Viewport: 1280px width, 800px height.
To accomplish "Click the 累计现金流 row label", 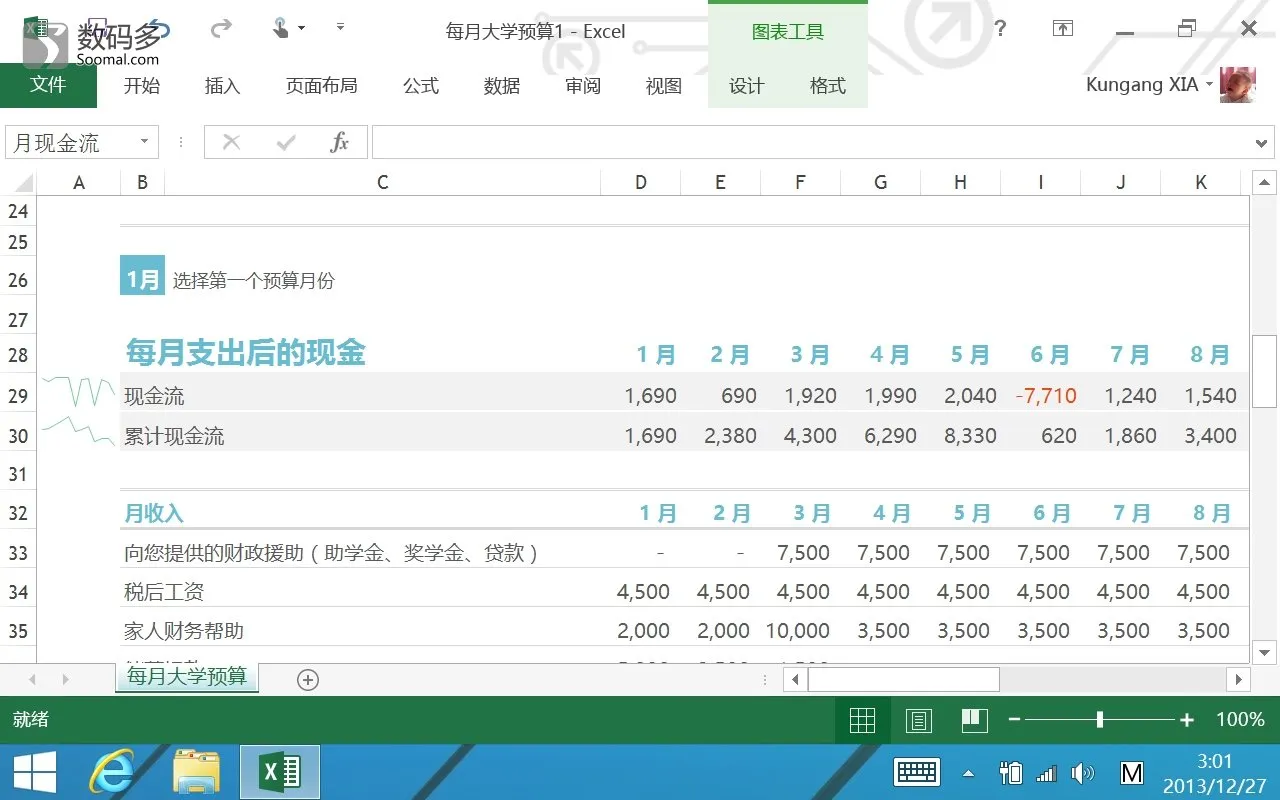I will (x=174, y=436).
